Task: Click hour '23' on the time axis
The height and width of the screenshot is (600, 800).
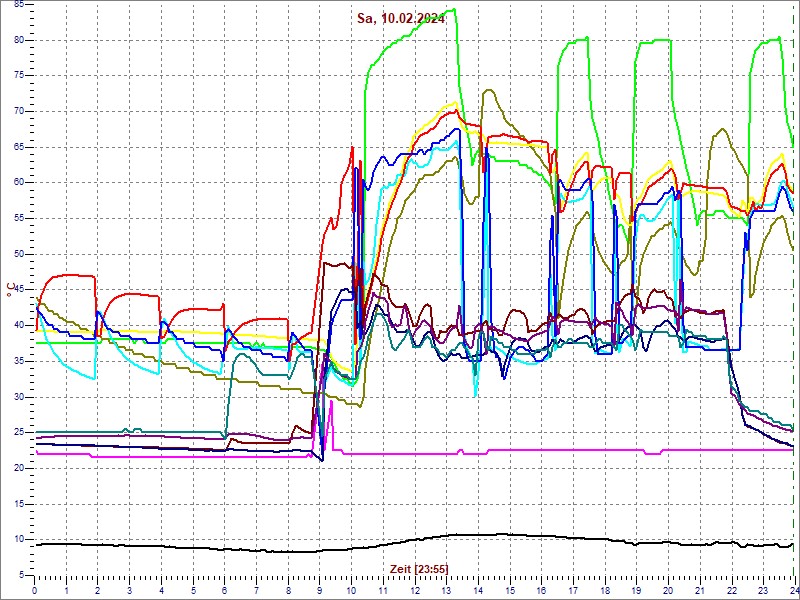Action: 763,590
